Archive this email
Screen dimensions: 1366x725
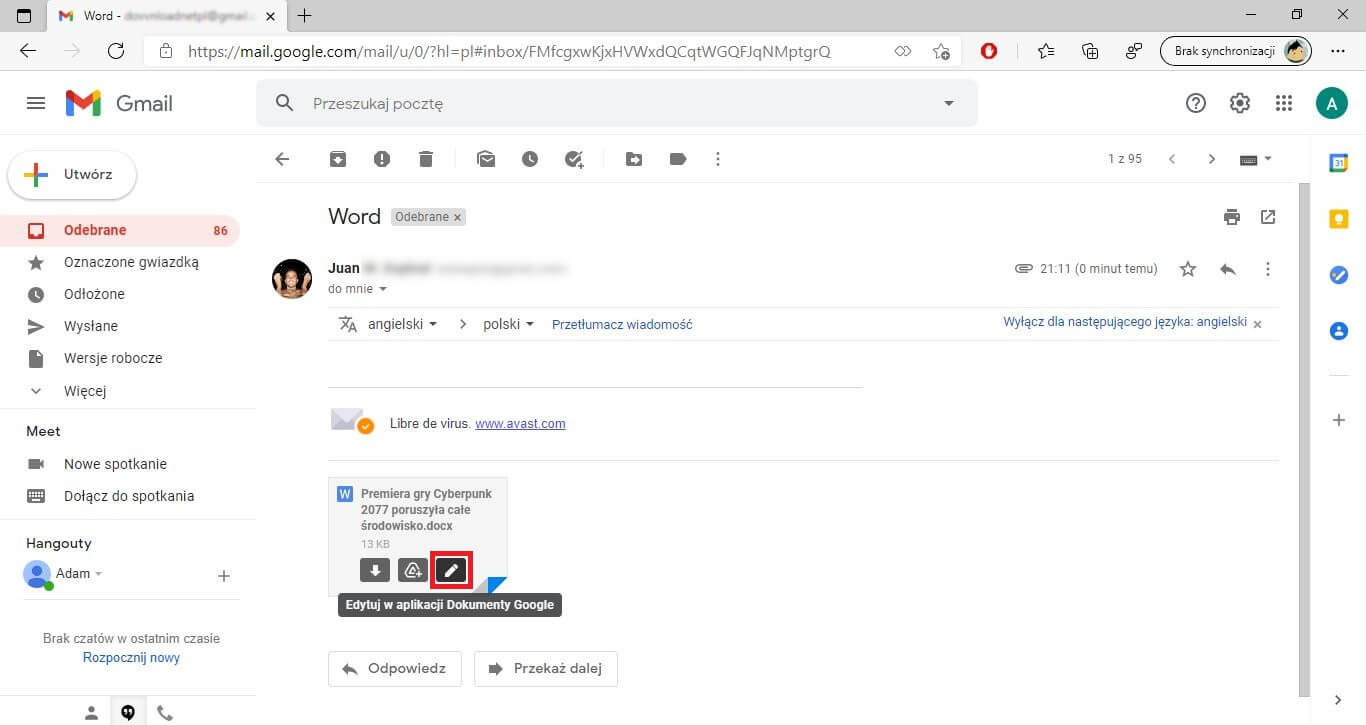(x=338, y=159)
